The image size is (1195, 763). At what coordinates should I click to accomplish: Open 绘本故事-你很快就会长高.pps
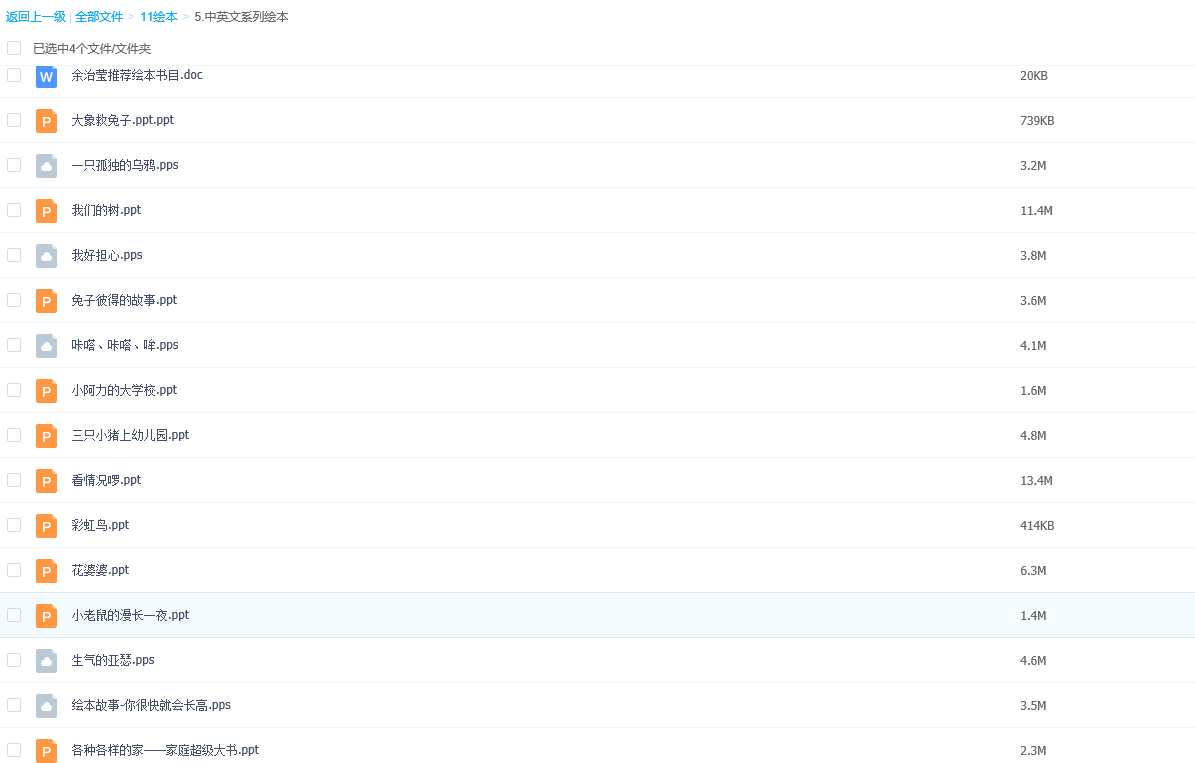151,705
